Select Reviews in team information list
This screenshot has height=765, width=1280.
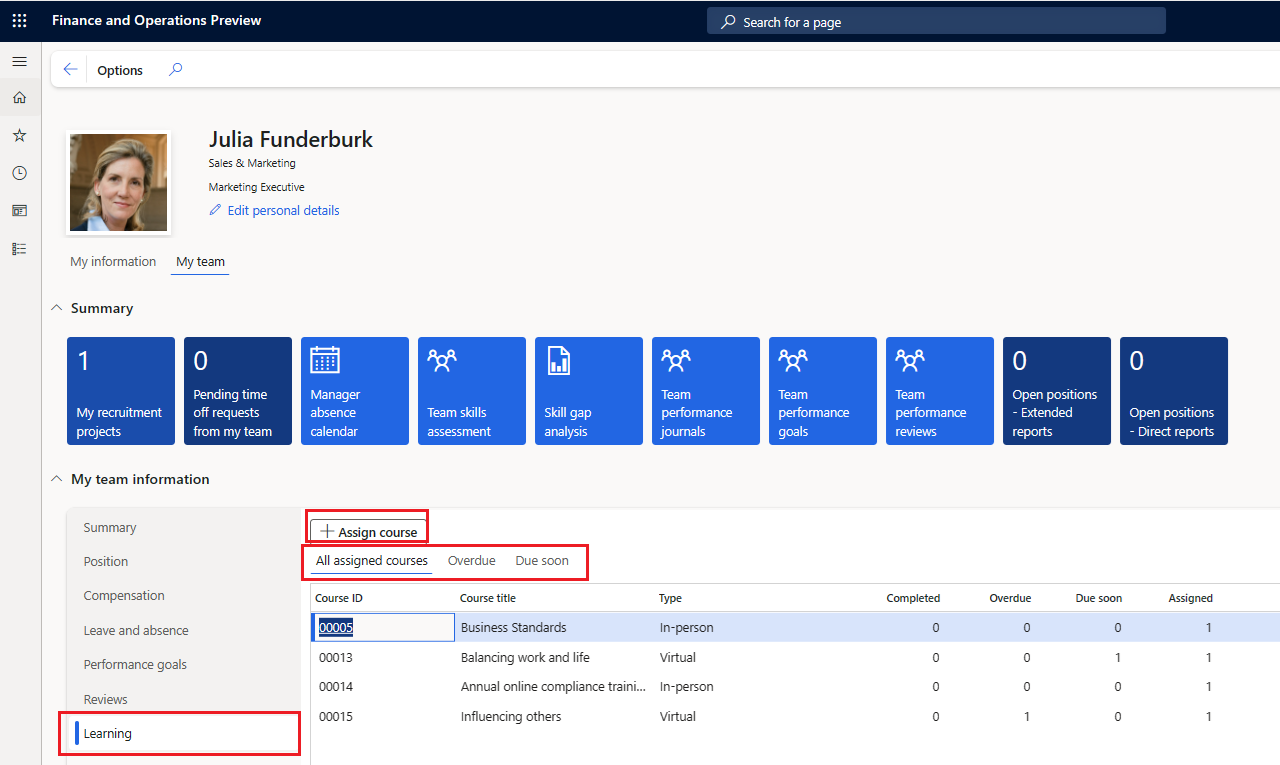[105, 699]
